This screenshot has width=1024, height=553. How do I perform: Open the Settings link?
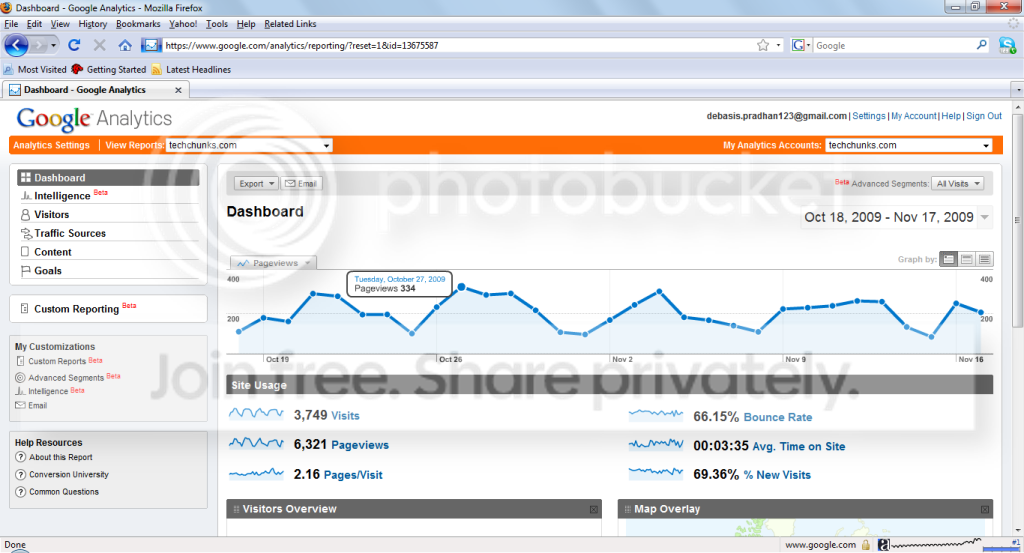tap(869, 116)
